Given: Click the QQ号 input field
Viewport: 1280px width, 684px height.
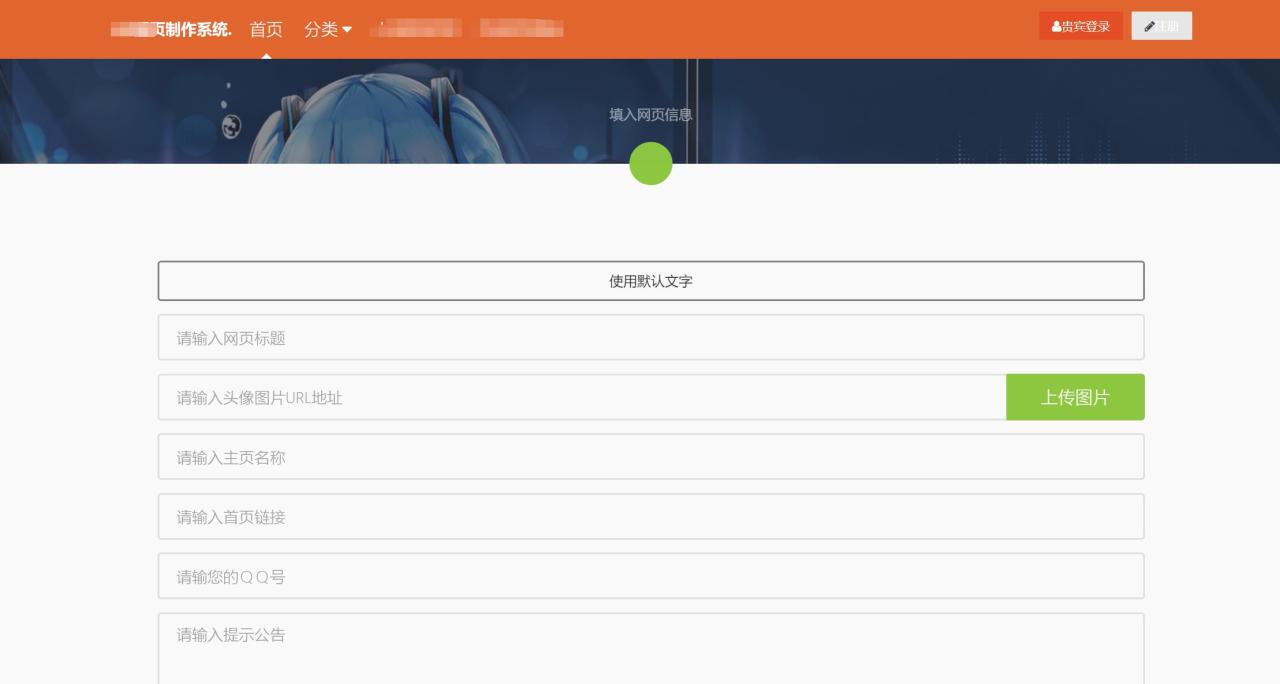Looking at the screenshot, I should (650, 575).
